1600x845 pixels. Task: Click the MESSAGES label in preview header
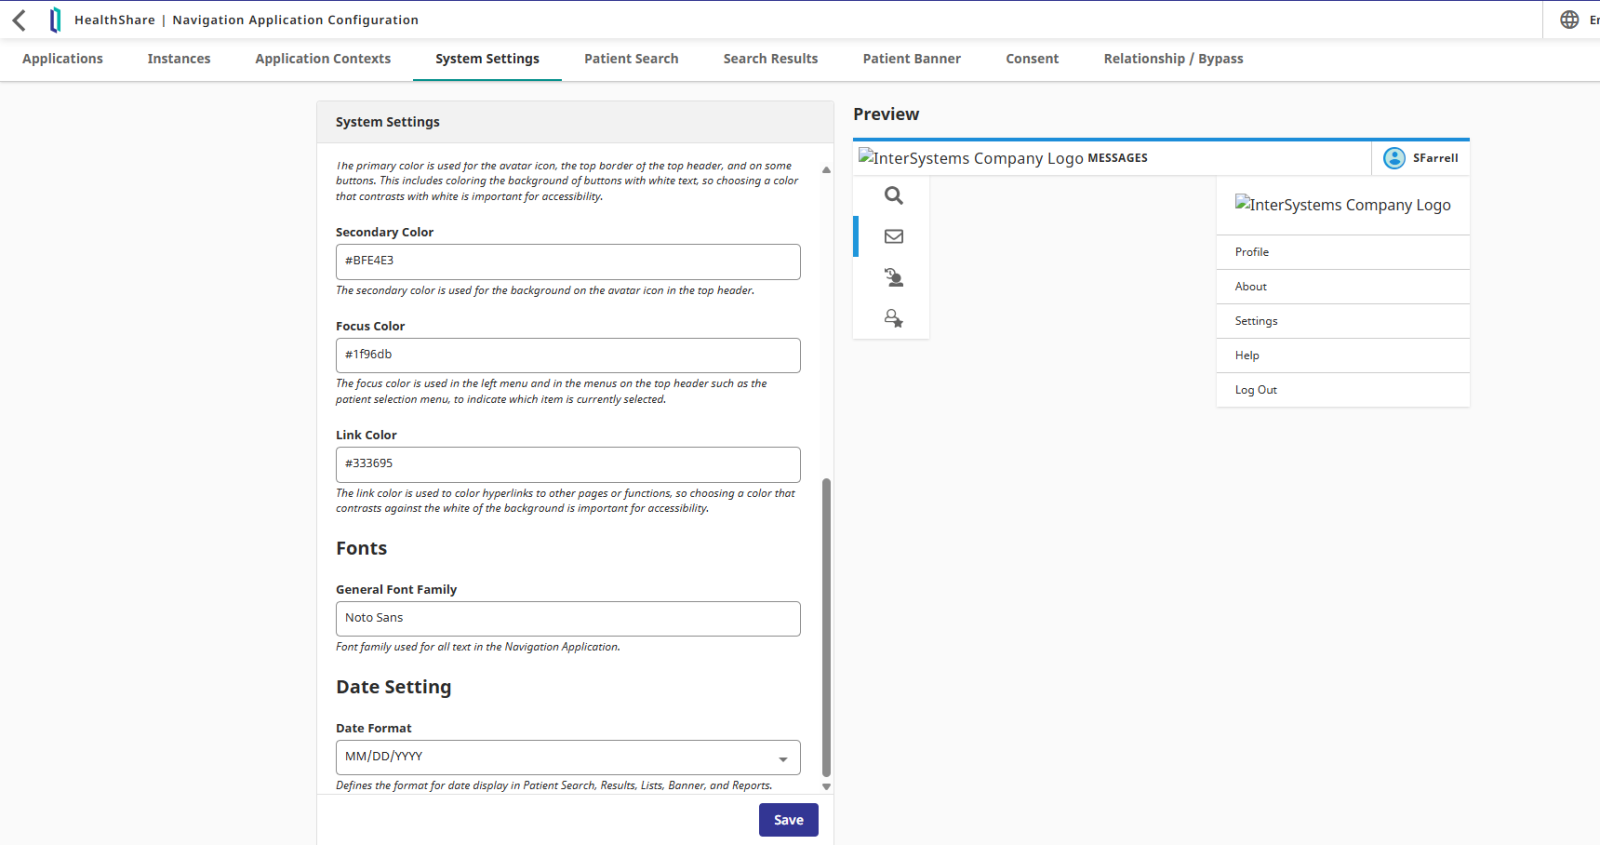click(1118, 158)
